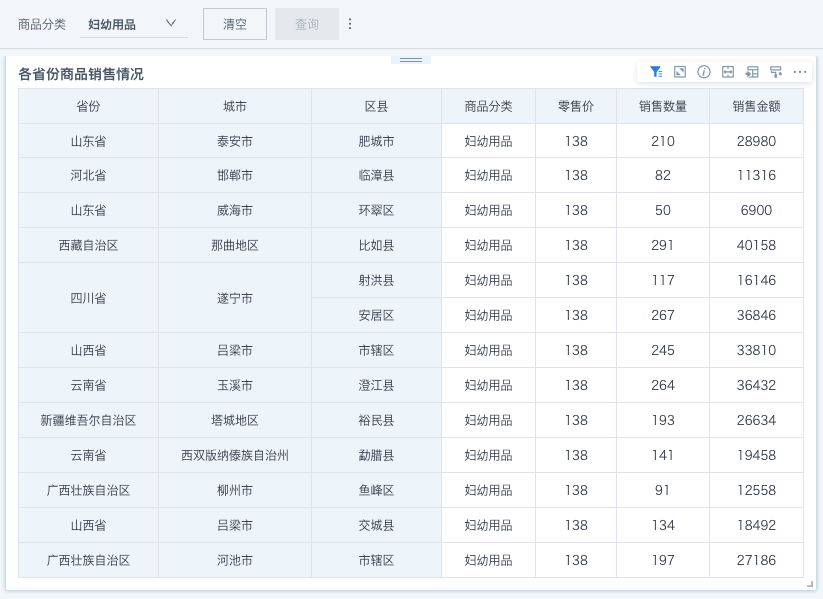The width and height of the screenshot is (823, 599).
Task: Click the blue filter icon in chart toolbar
Action: pyautogui.click(x=655, y=72)
